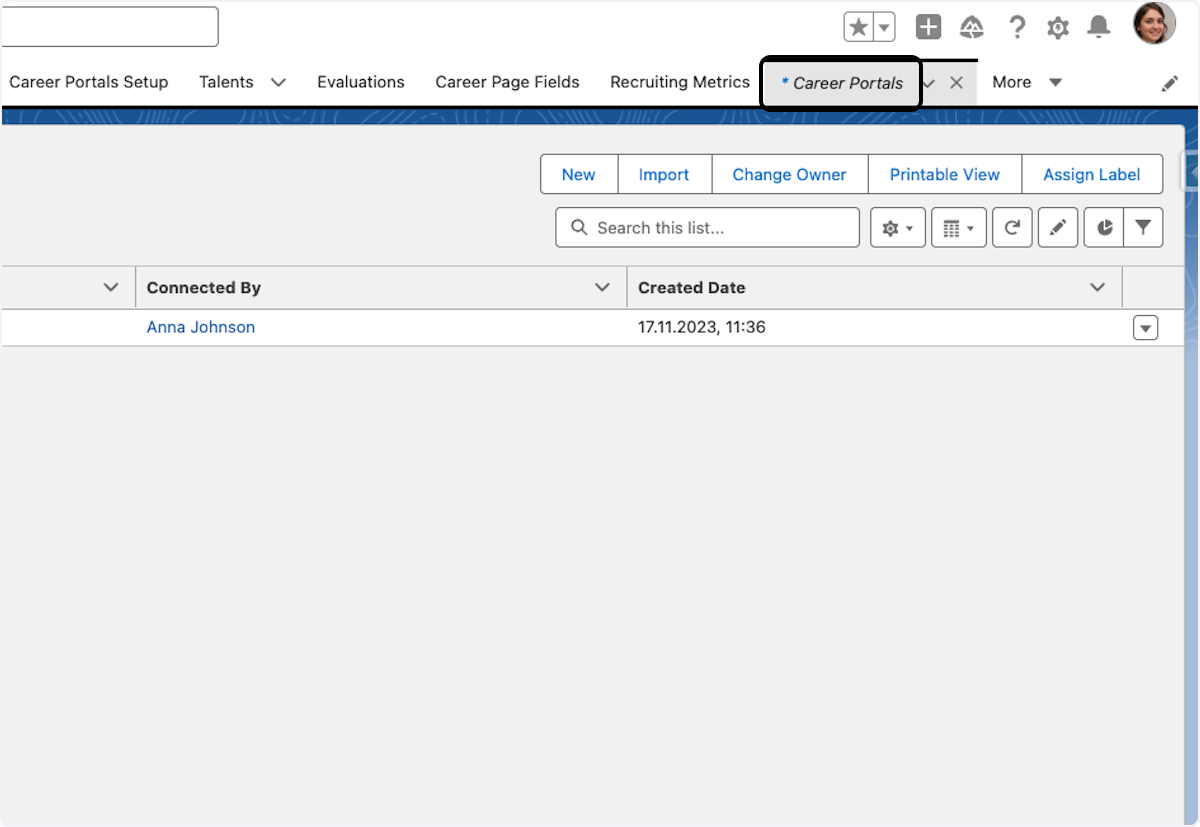The height and width of the screenshot is (827, 1200).
Task: Open the table display options dropdown
Action: tap(958, 228)
